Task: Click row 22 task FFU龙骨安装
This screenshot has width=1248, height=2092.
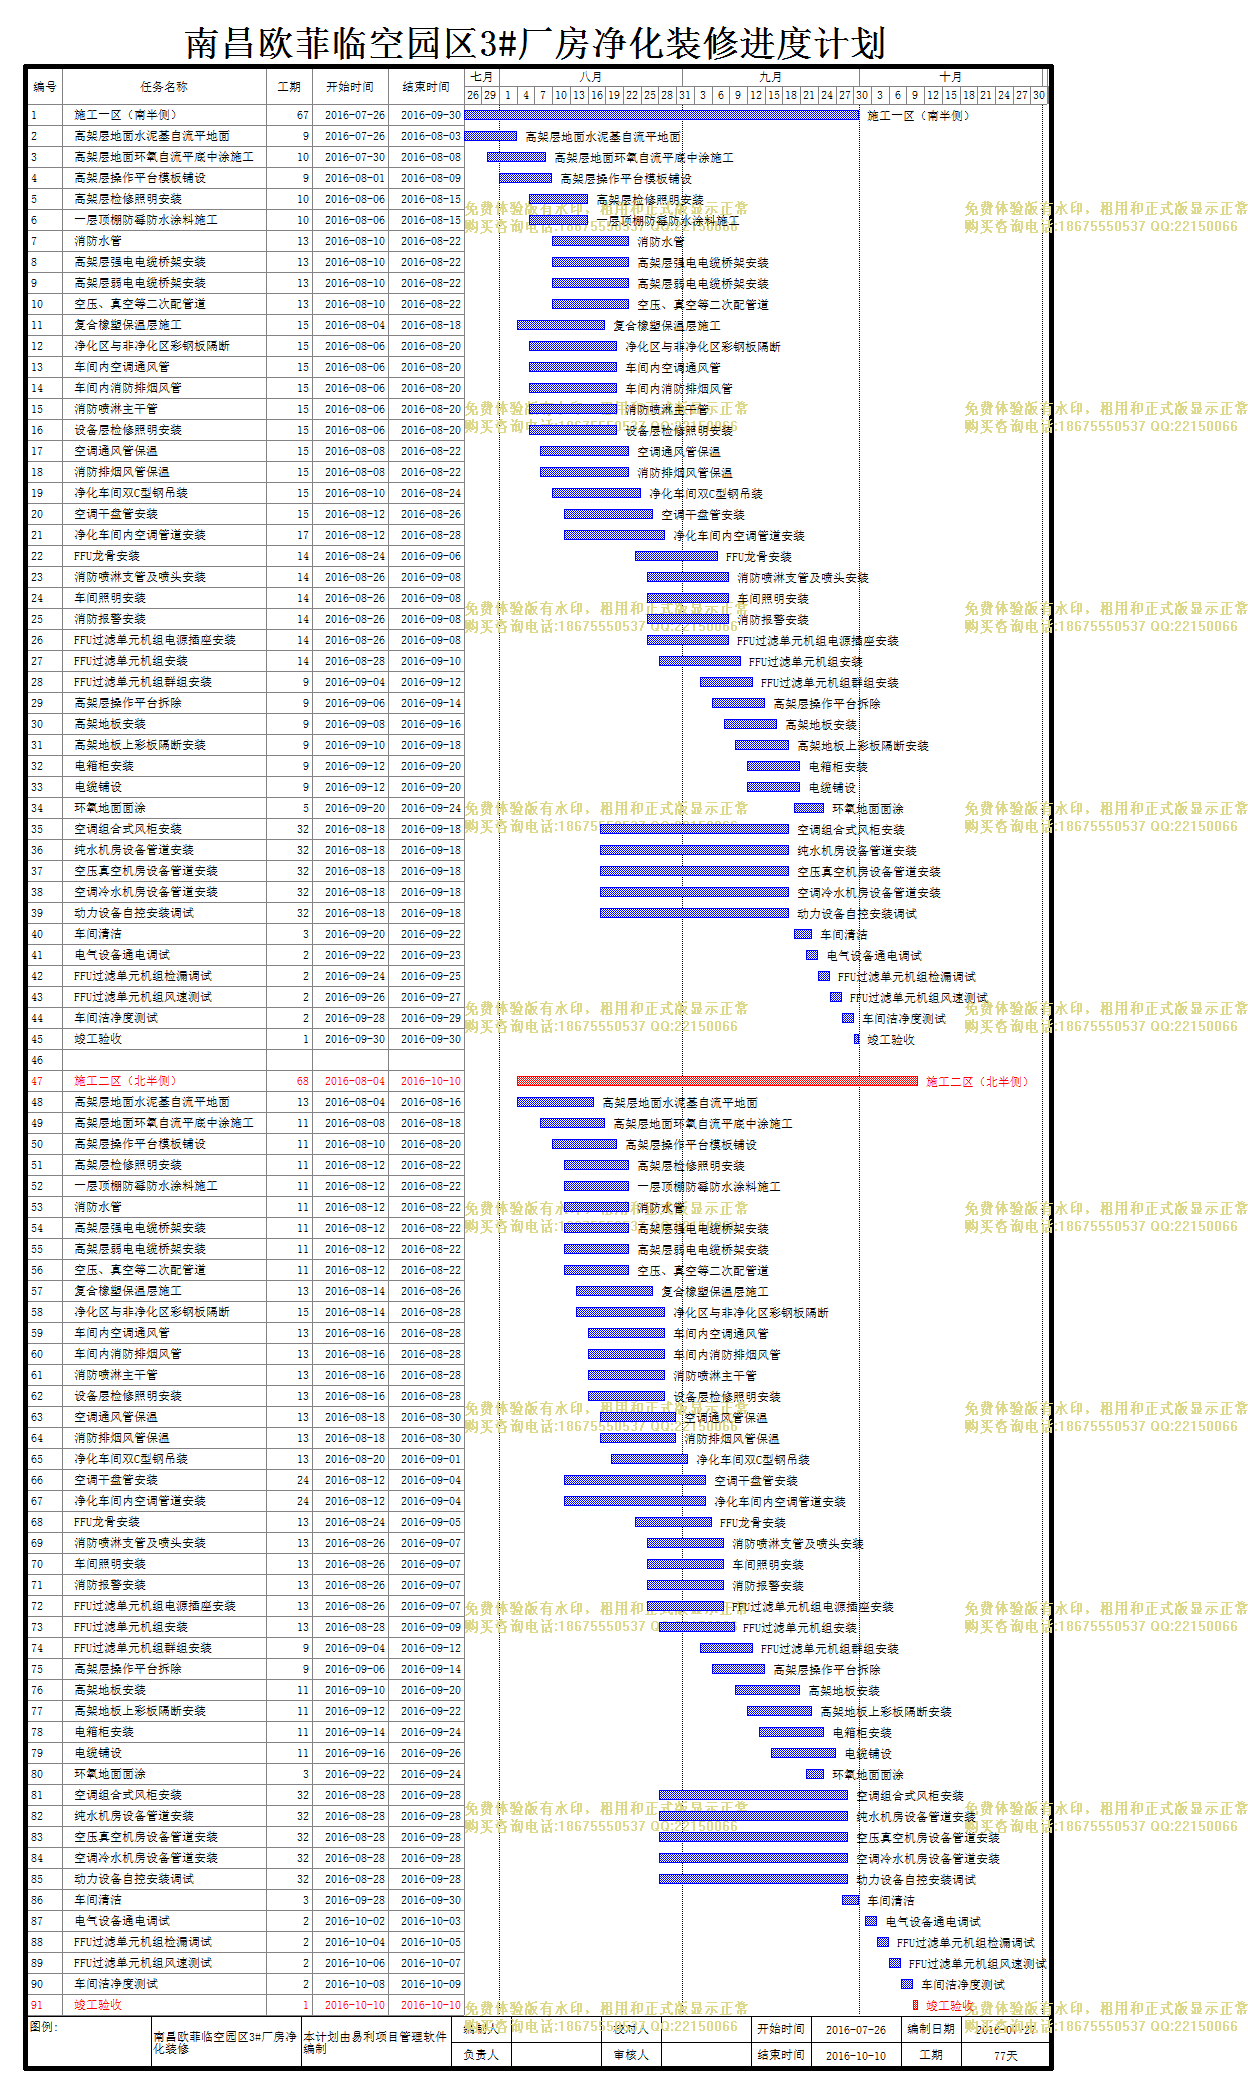Action: [107, 556]
